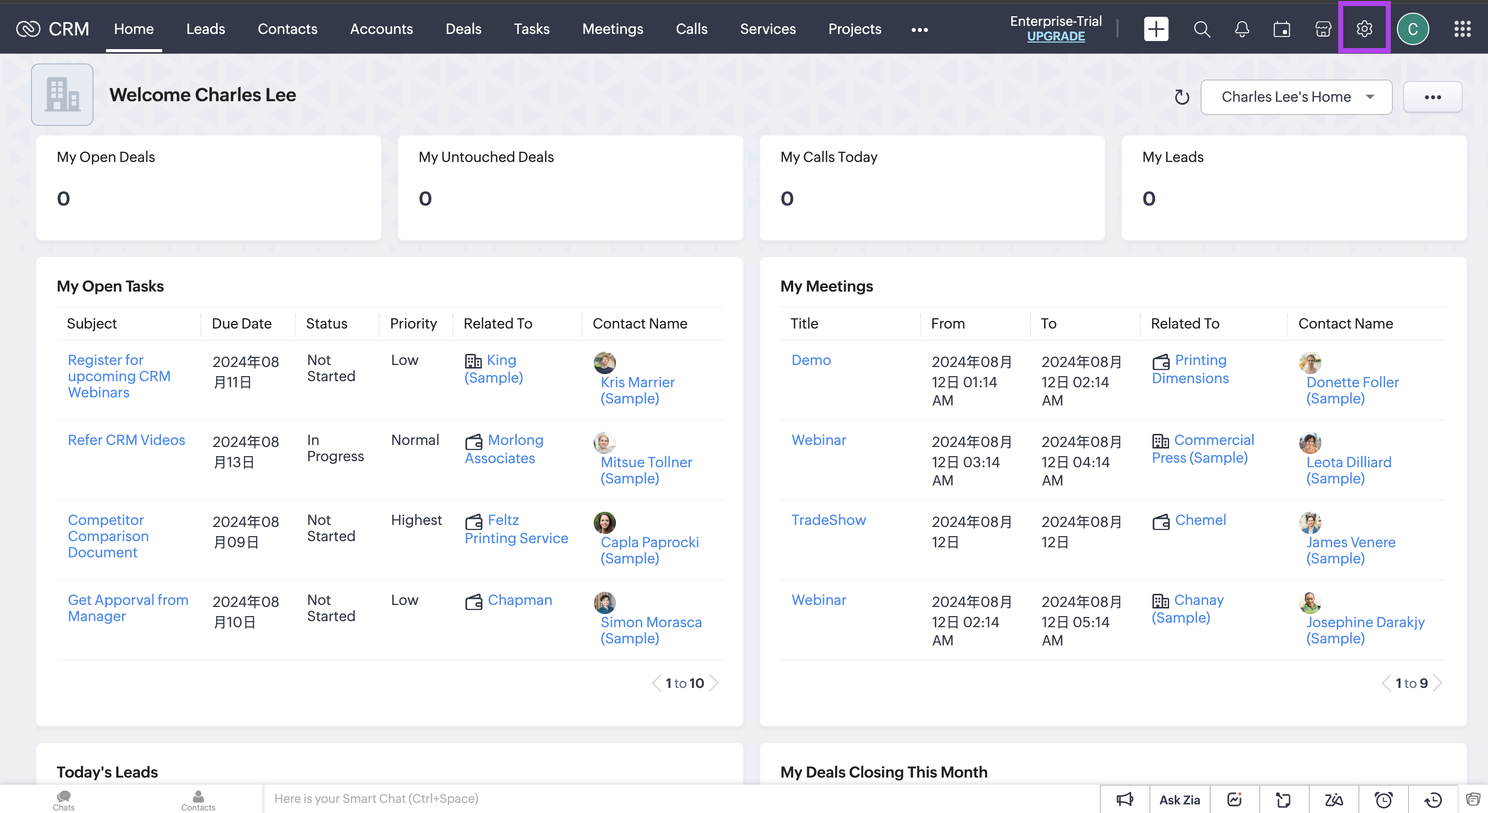This screenshot has height=813, width=1488.
Task: Open task Register for upcoming CRM Webinars
Action: 119,376
